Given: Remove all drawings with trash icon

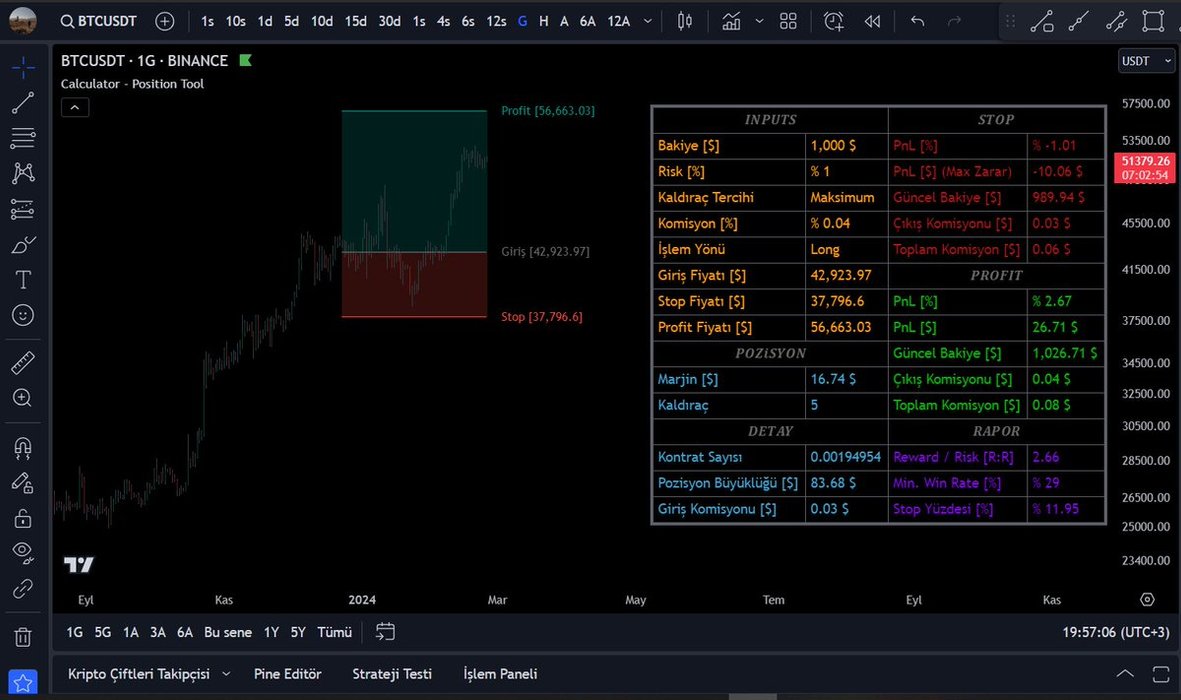Looking at the screenshot, I should pos(23,637).
